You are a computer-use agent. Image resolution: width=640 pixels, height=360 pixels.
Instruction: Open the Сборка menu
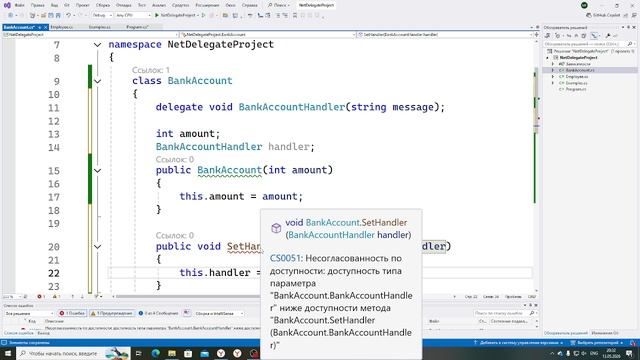pos(103,5)
